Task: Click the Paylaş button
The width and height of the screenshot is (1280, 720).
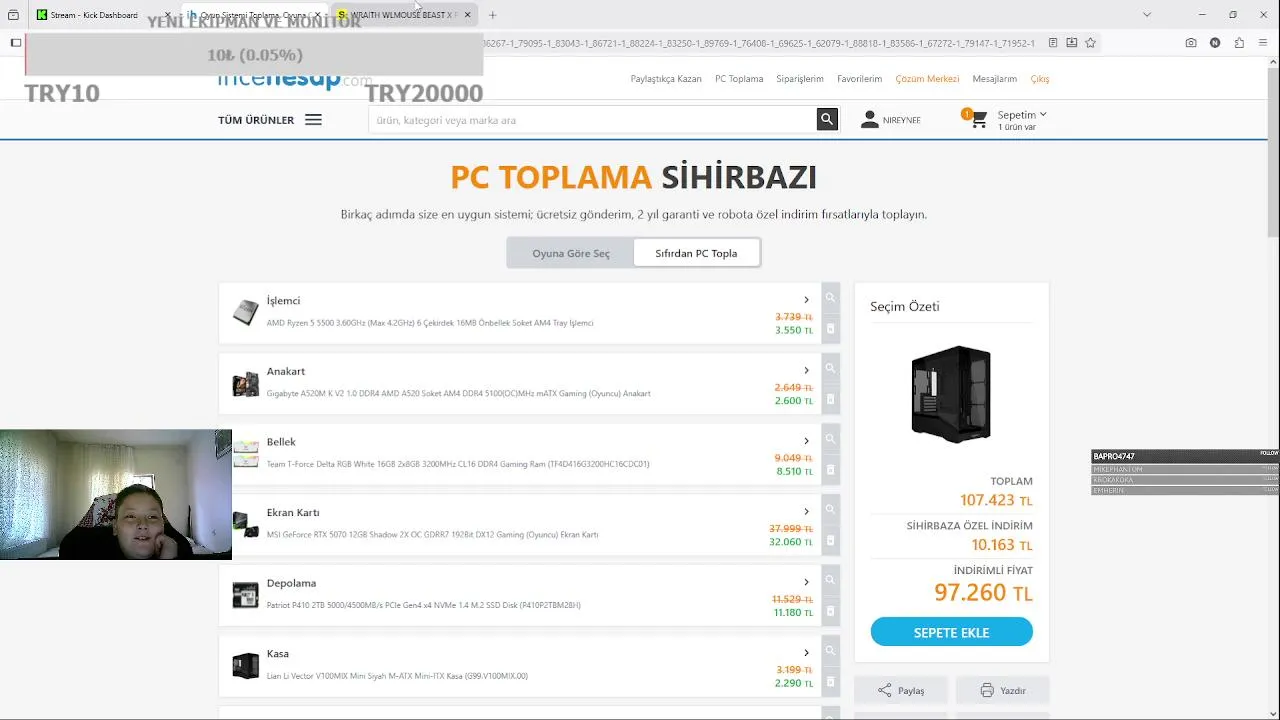Action: (x=901, y=690)
